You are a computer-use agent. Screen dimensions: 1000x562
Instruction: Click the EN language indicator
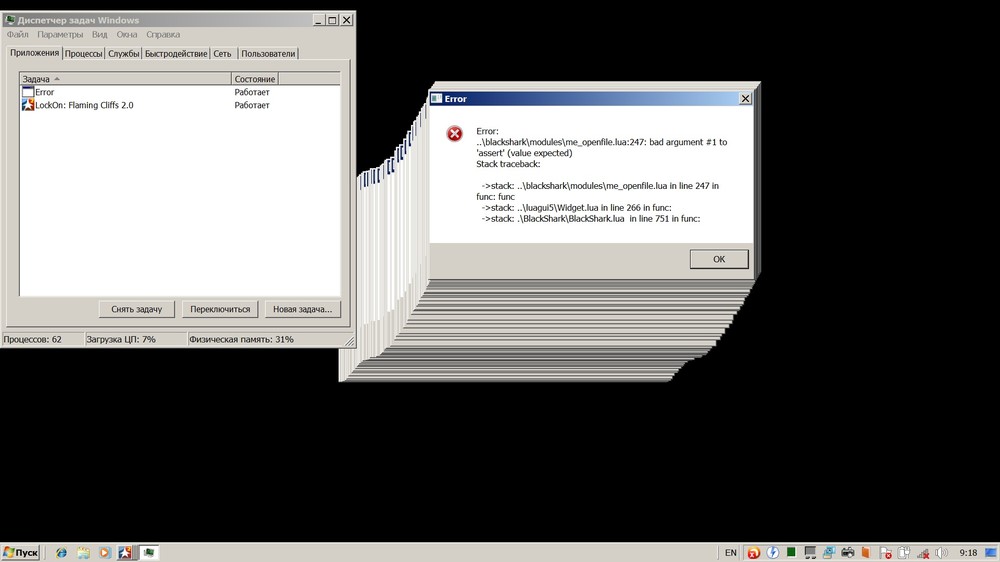(730, 552)
